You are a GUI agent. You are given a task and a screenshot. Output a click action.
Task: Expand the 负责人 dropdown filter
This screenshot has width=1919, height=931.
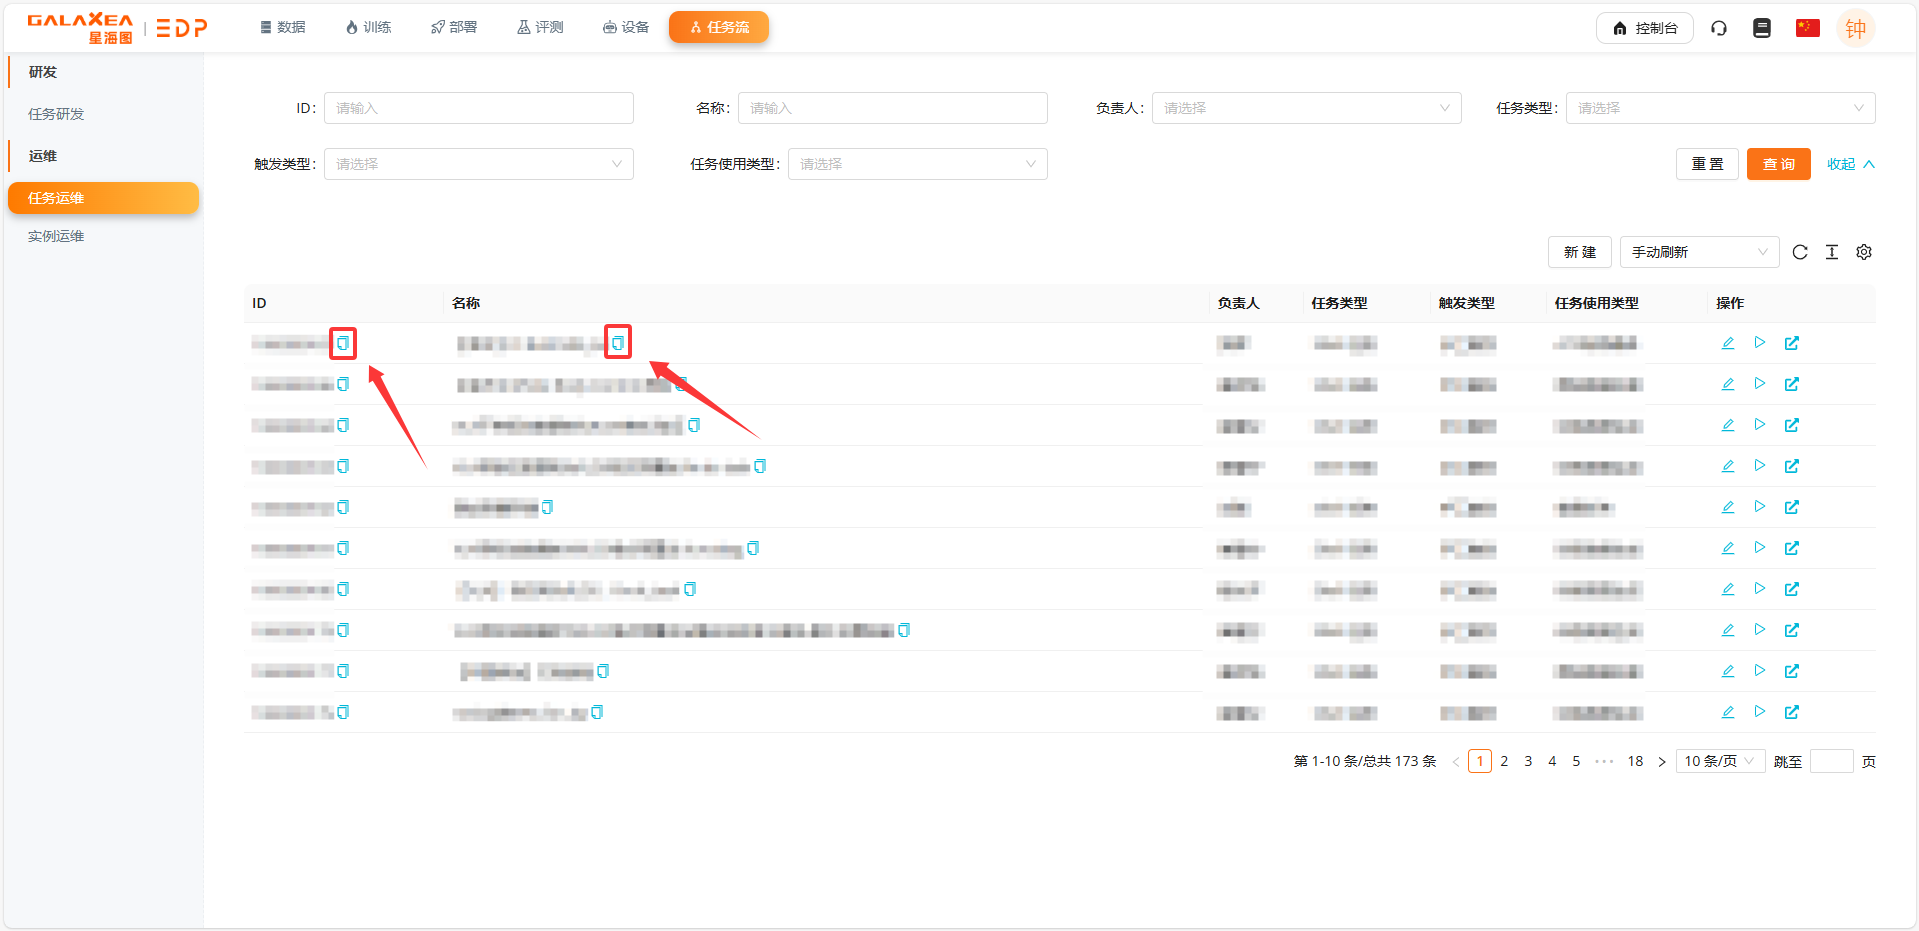[1305, 108]
